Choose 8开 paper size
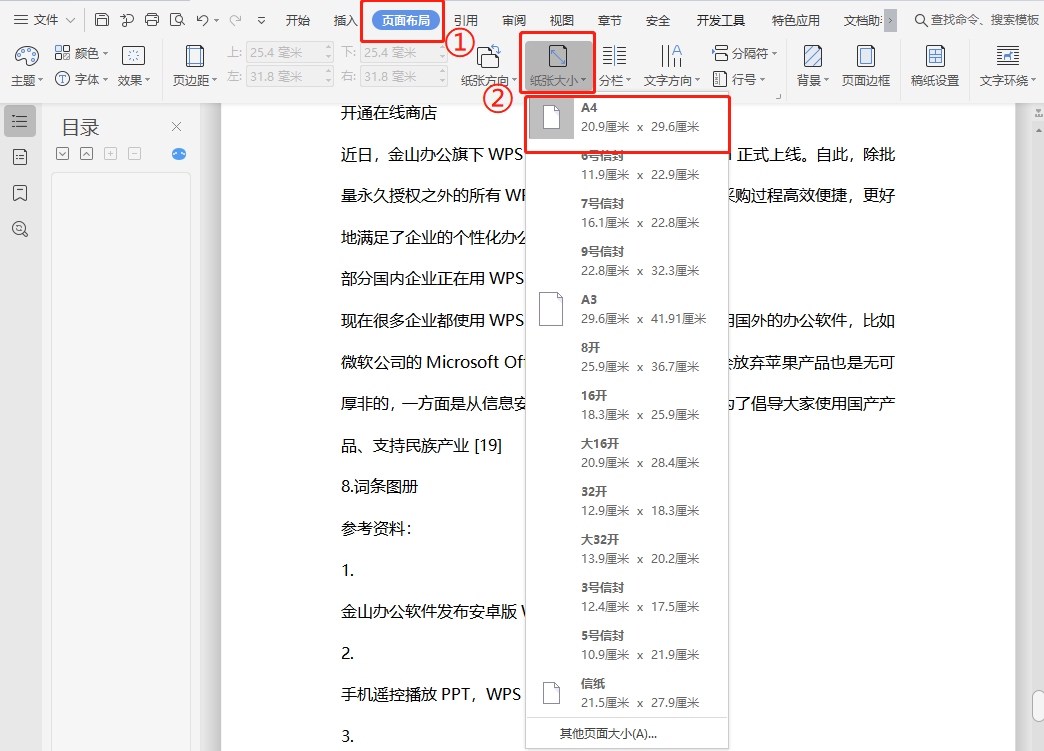Viewport: 1044px width, 751px height. coord(627,357)
